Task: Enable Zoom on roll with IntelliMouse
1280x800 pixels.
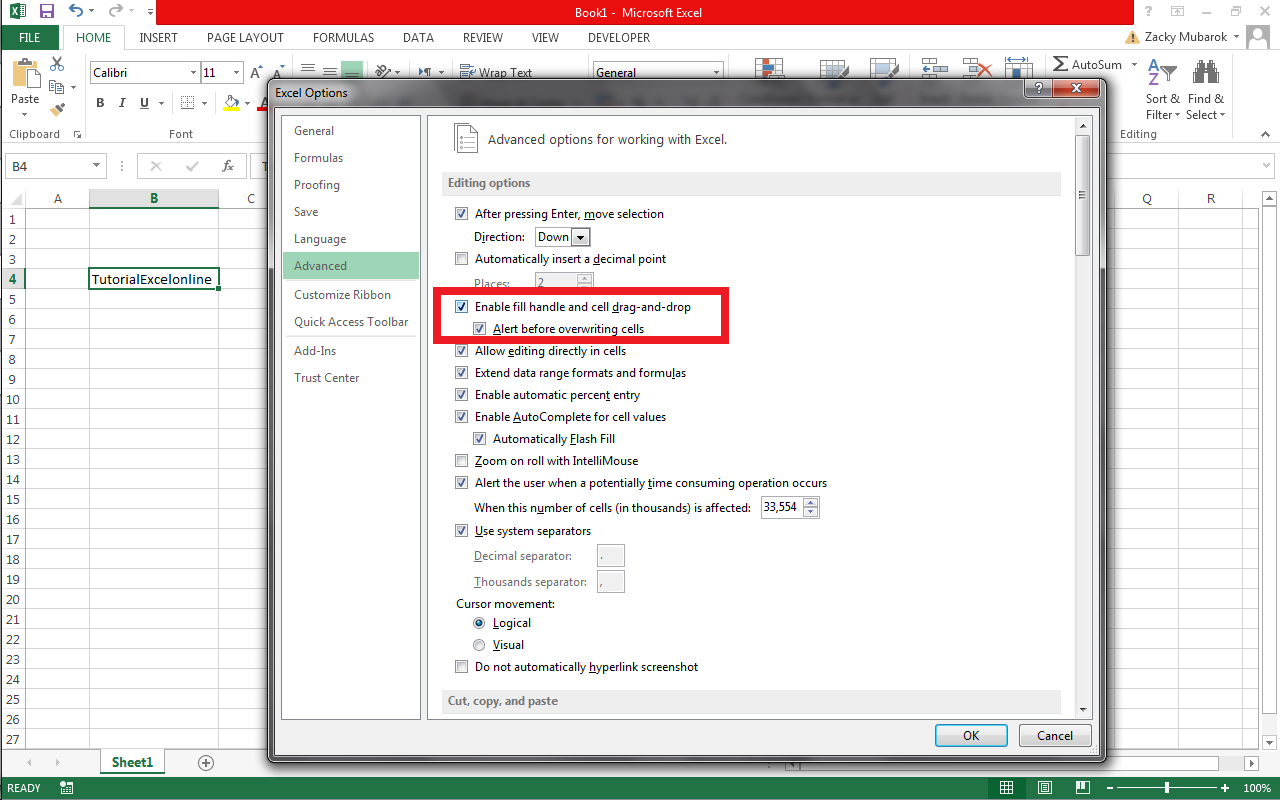Action: point(461,460)
